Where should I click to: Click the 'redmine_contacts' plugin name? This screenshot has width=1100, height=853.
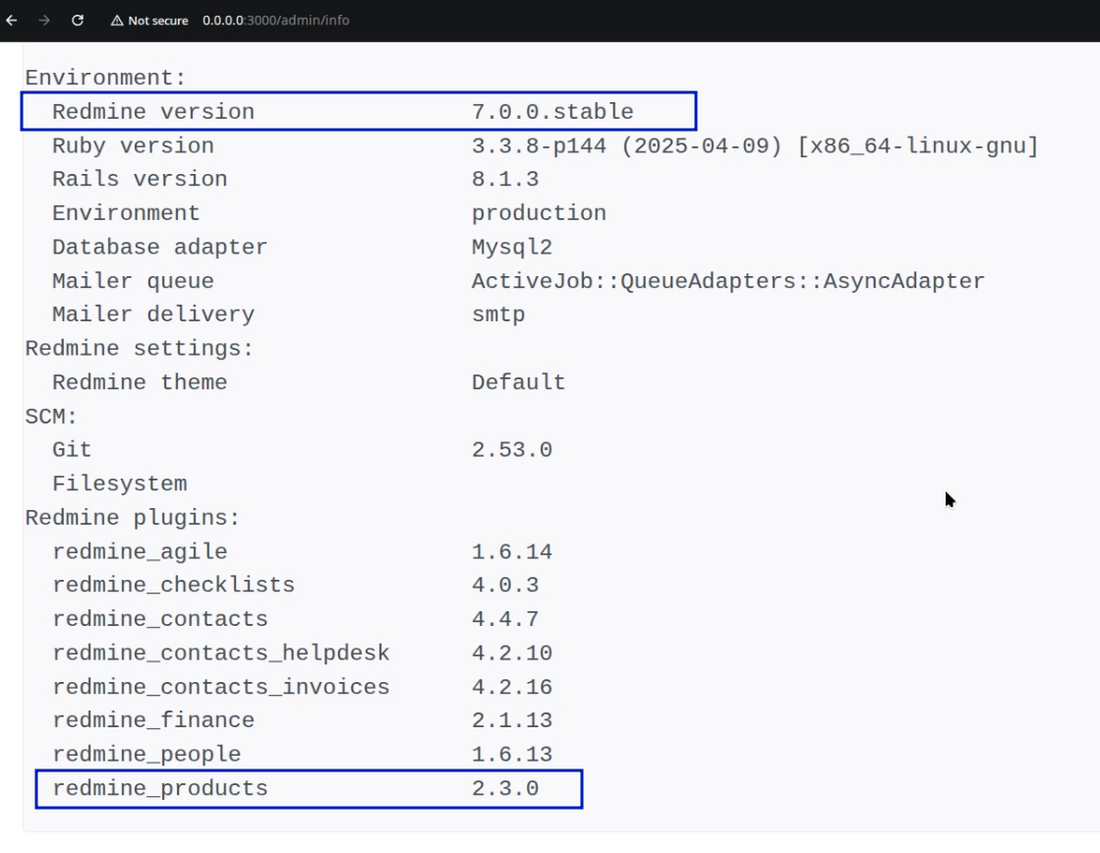pyautogui.click(x=160, y=619)
